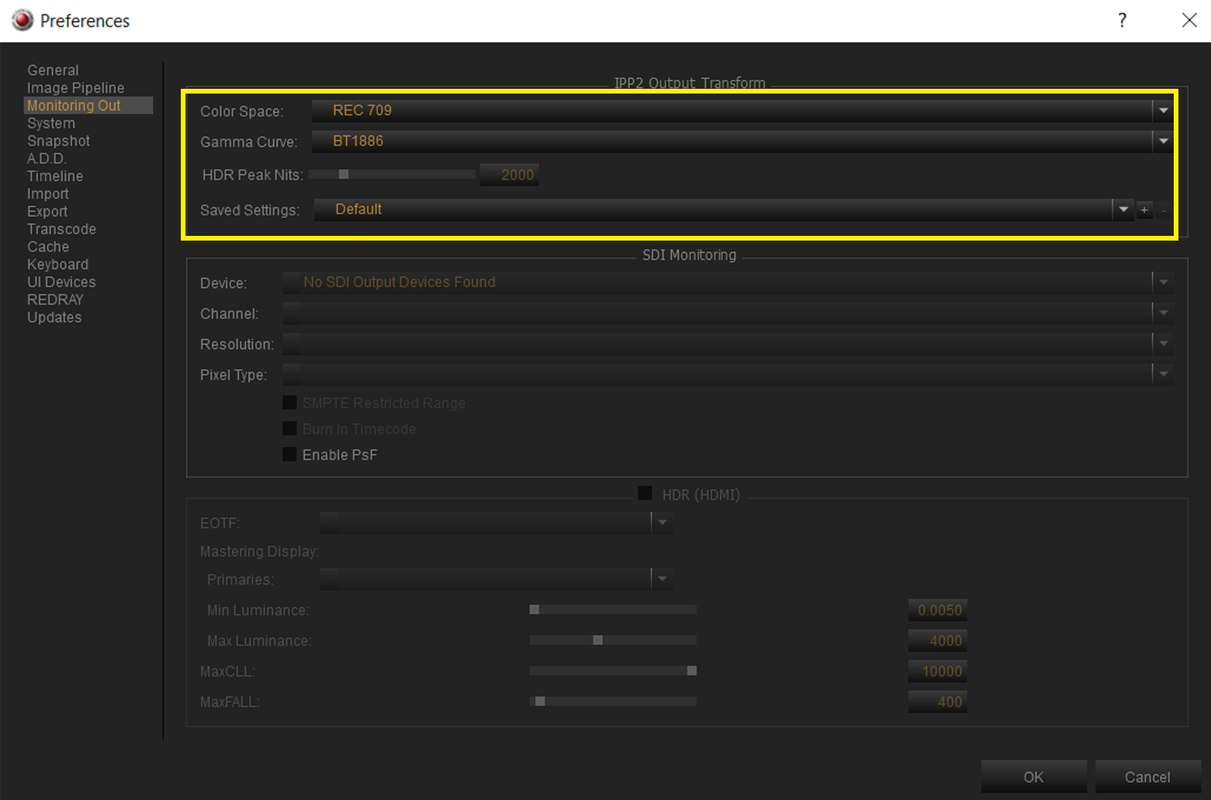Click the MaxCLL value field 10000
This screenshot has width=1211, height=800.
coord(938,671)
